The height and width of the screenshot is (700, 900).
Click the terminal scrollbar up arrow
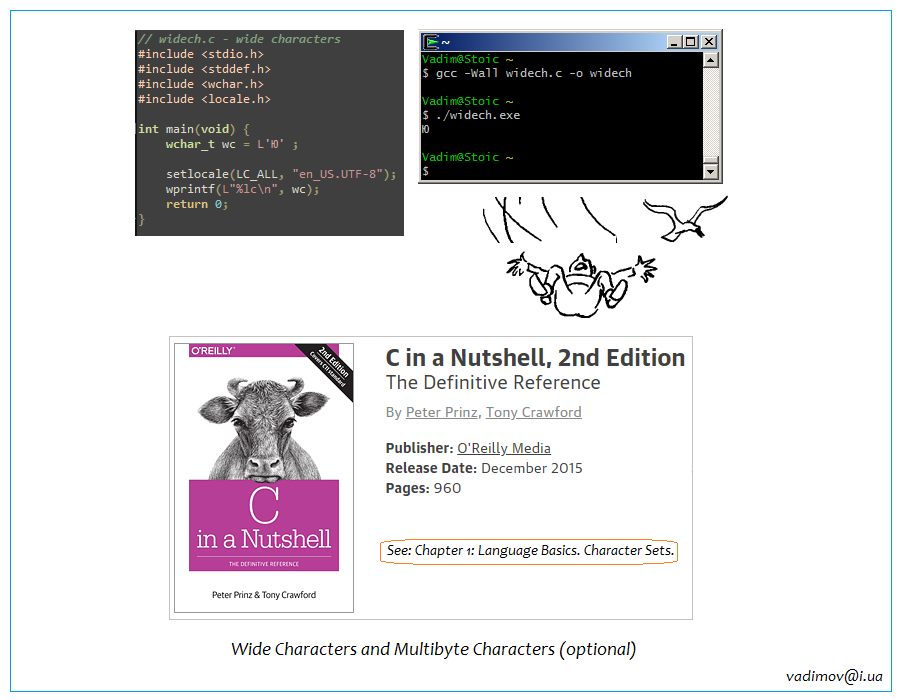click(711, 60)
